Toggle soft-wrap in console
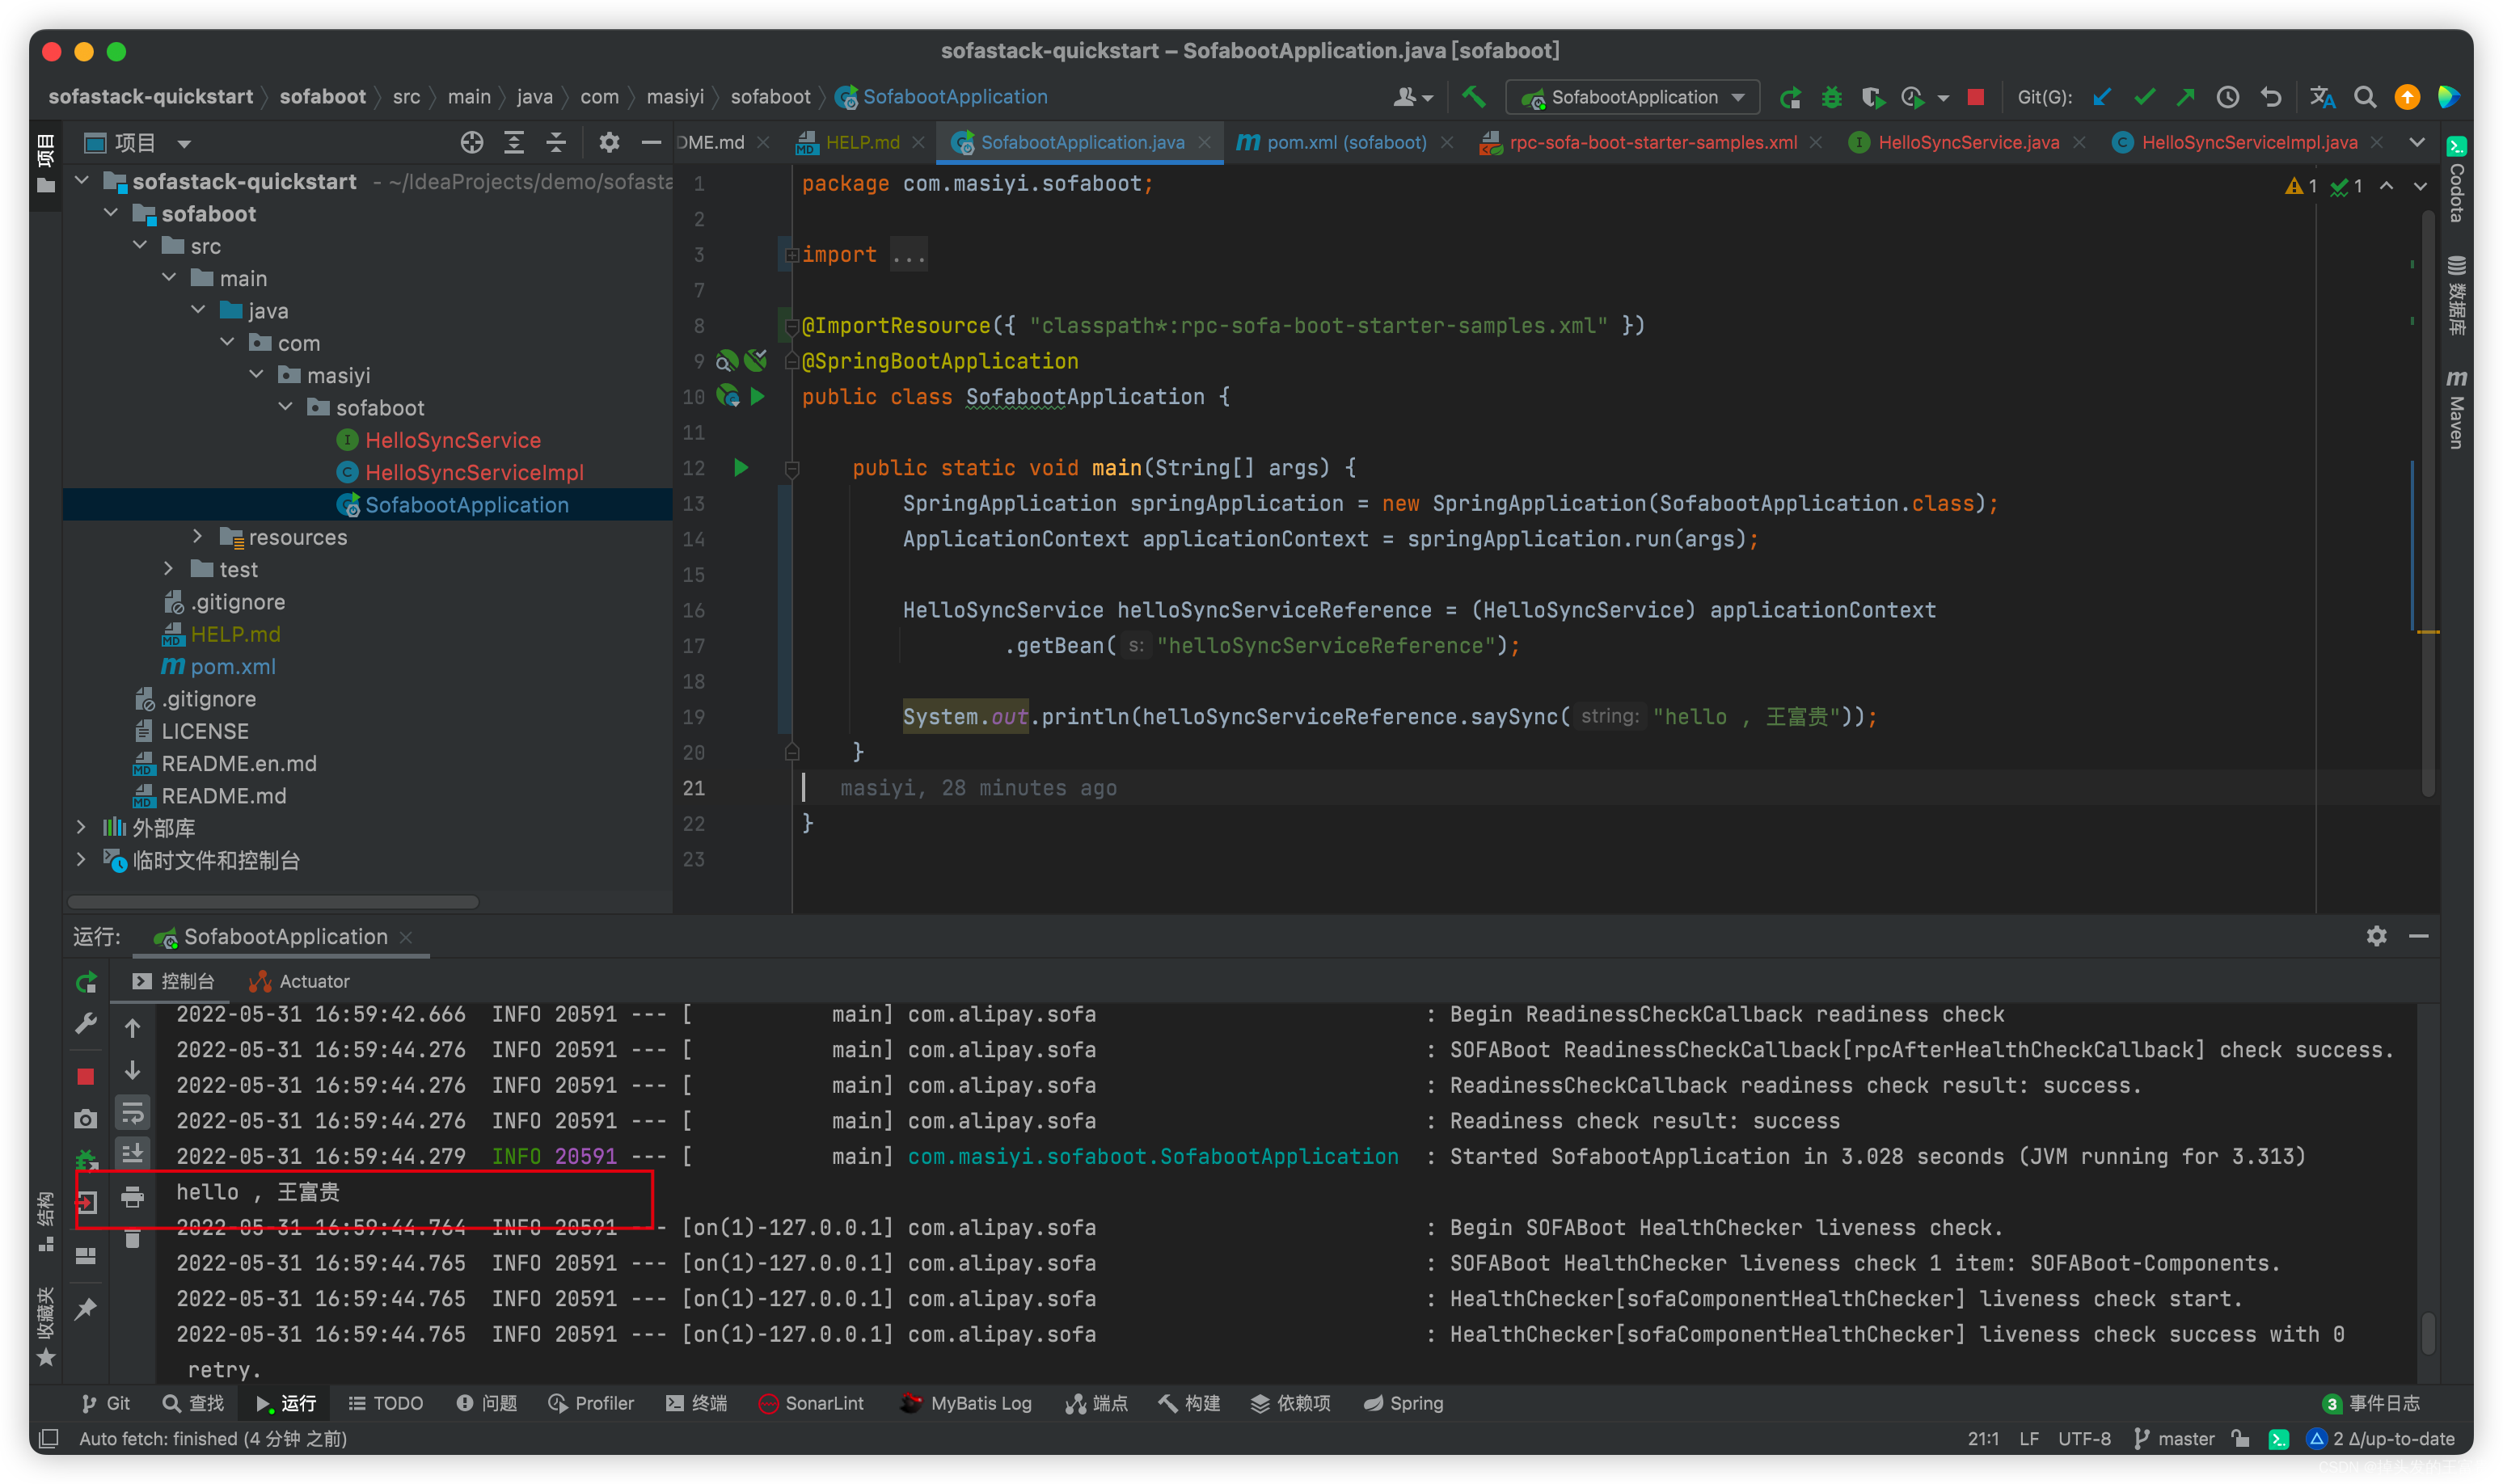Screen dimensions: 2503x1484 click(132, 1112)
